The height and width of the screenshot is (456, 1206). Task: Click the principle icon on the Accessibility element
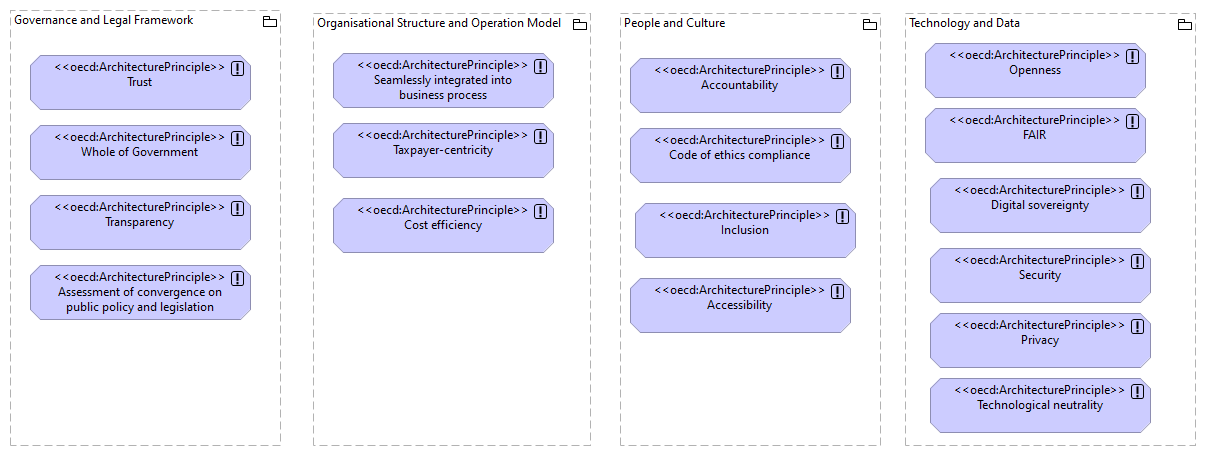coord(838,291)
